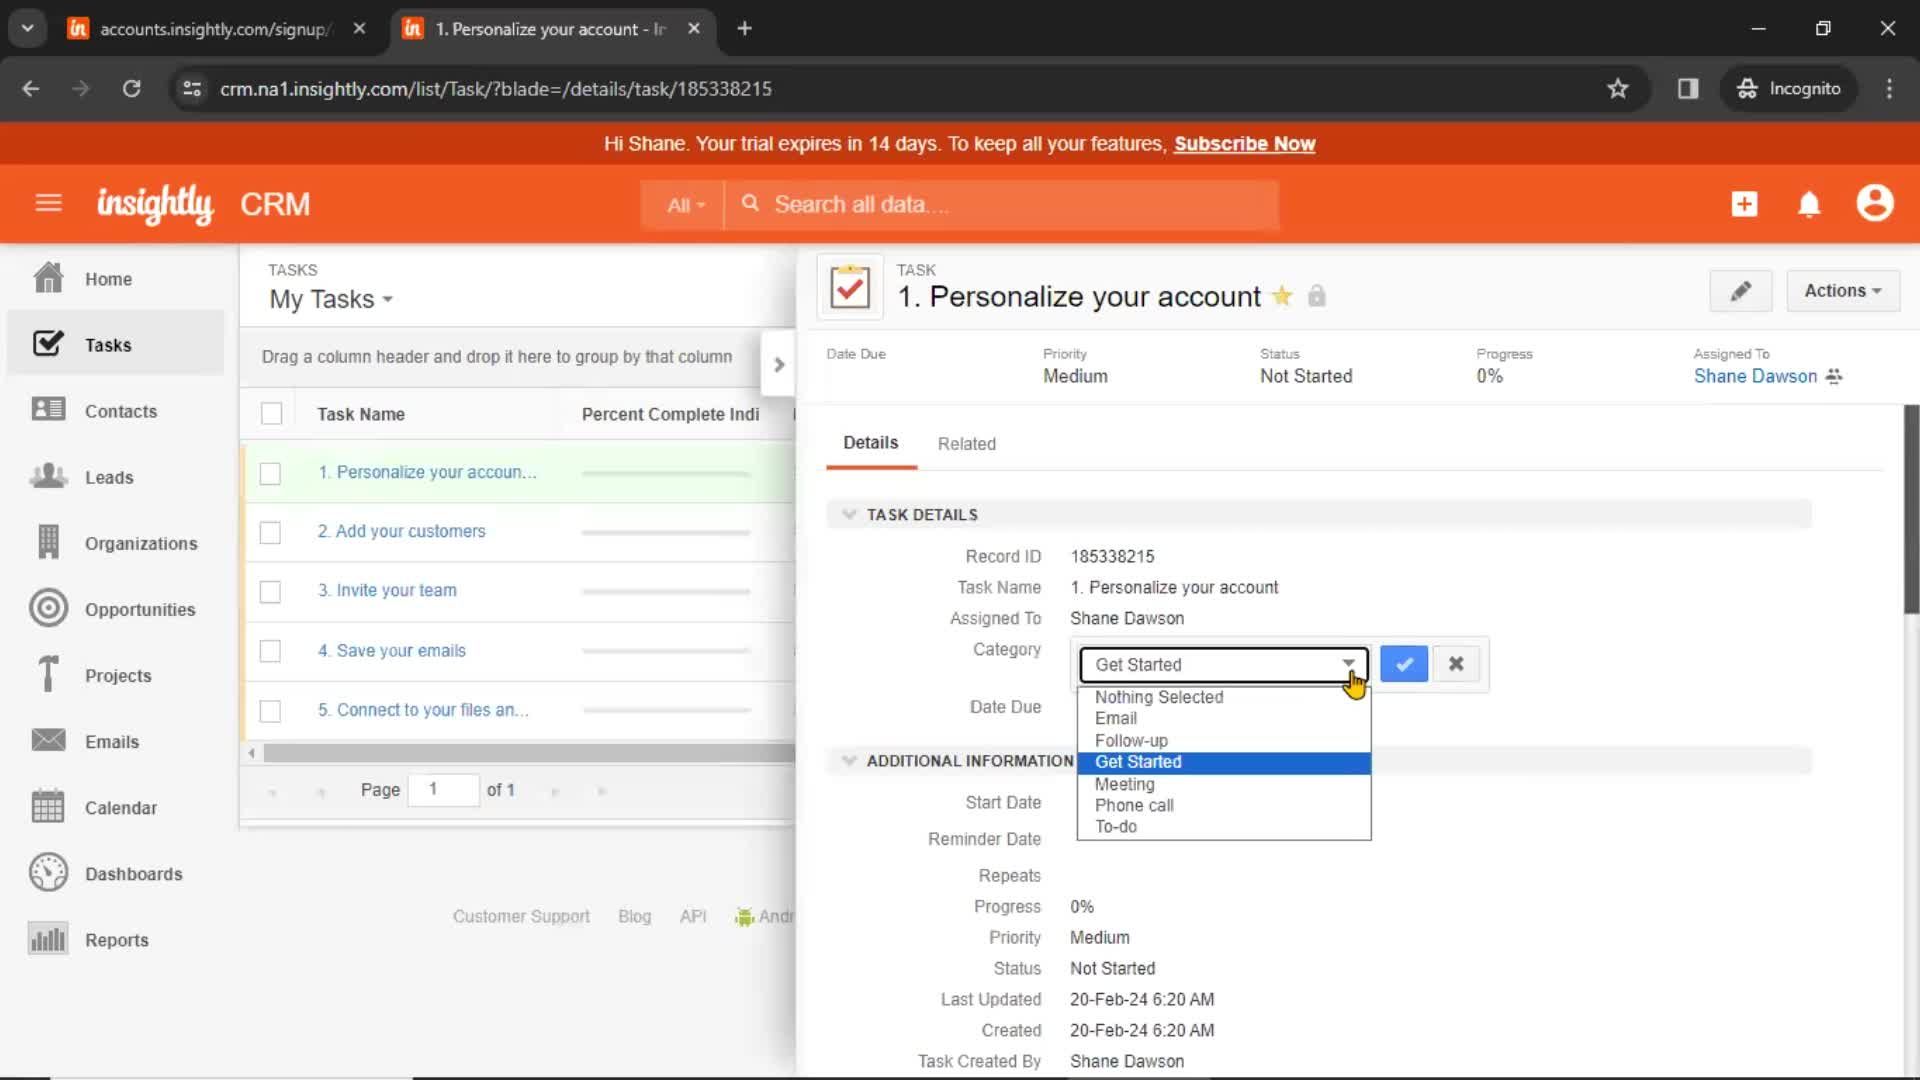
Task: Open the Dashboards section
Action: [132, 873]
